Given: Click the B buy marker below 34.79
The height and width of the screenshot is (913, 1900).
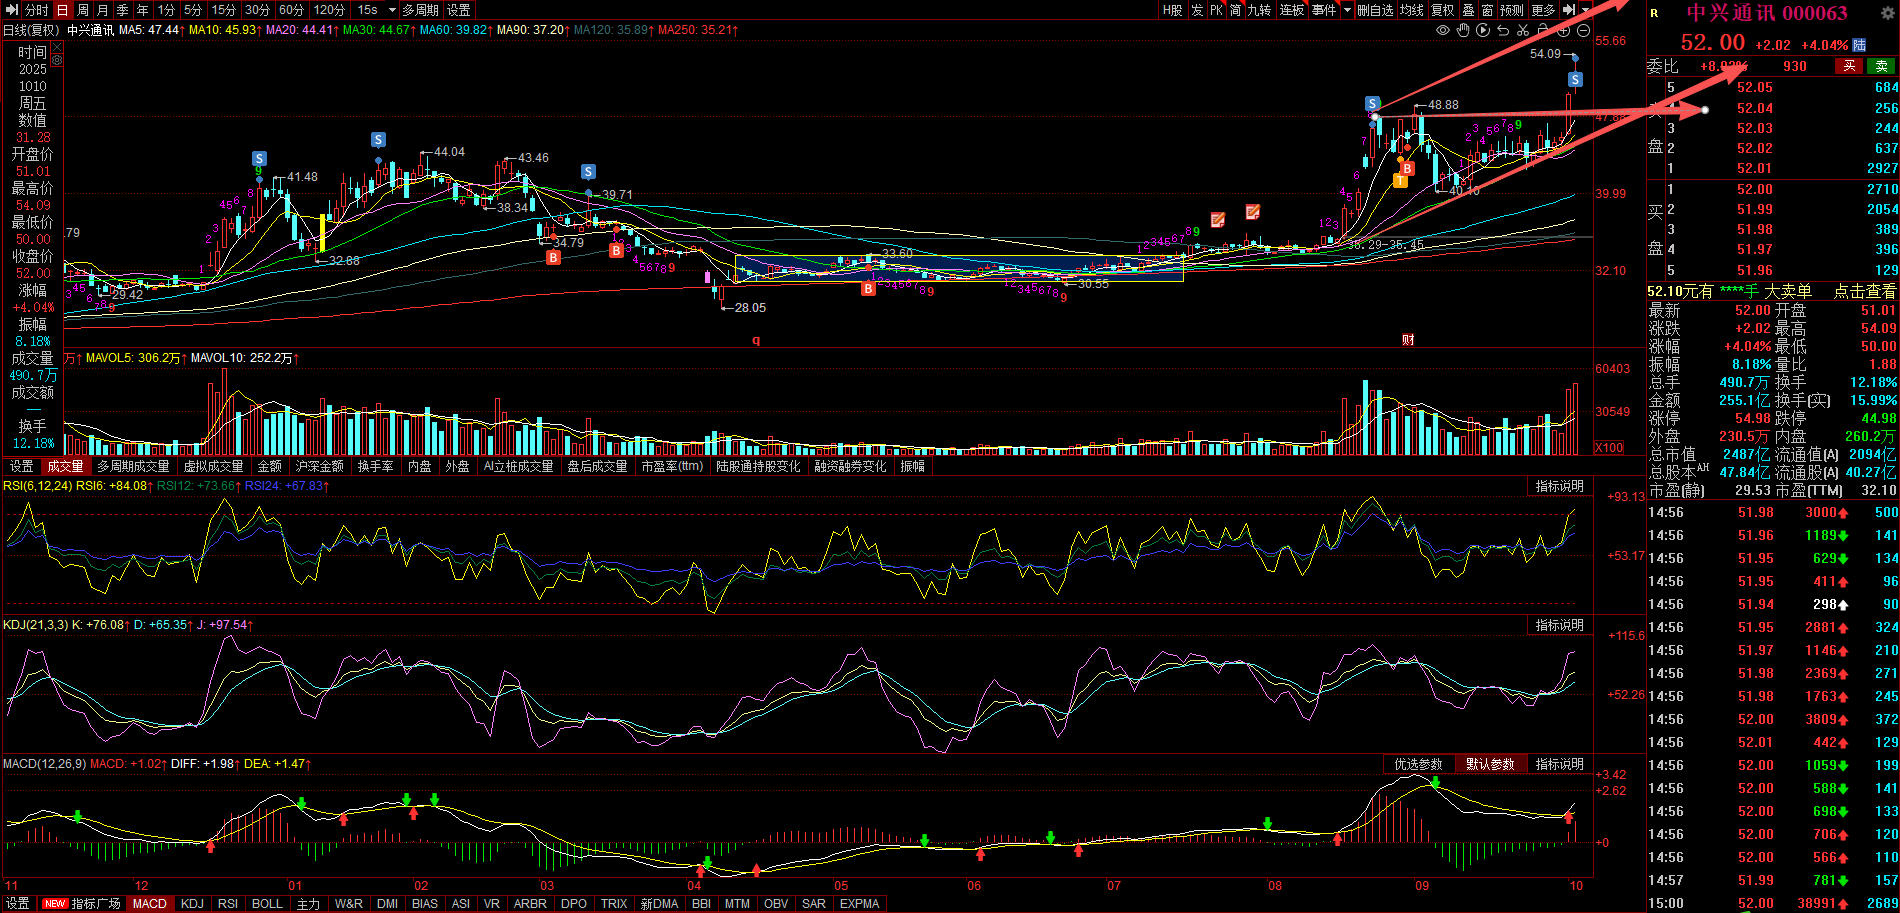Looking at the screenshot, I should 553,257.
